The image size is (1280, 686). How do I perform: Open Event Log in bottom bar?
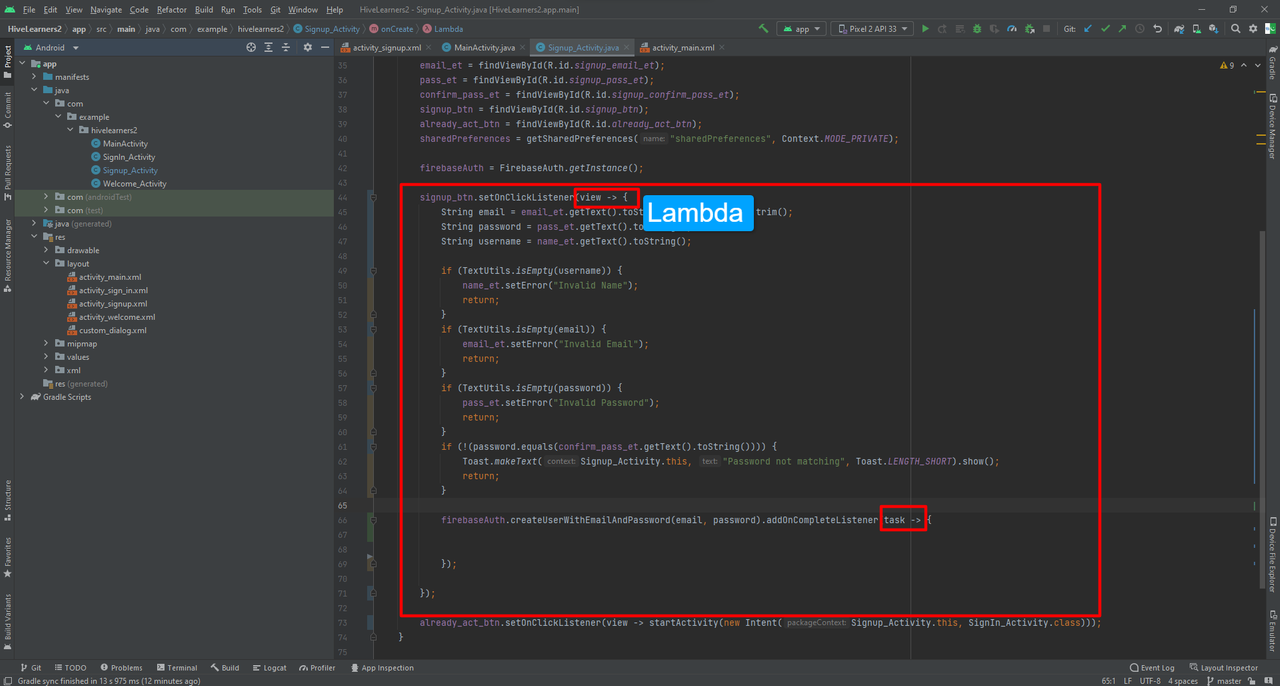click(x=1152, y=667)
